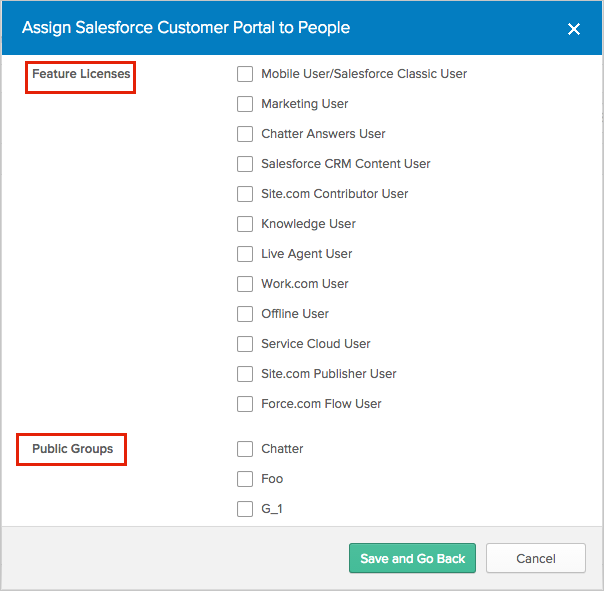Select the Foo public group checkbox

click(245, 479)
